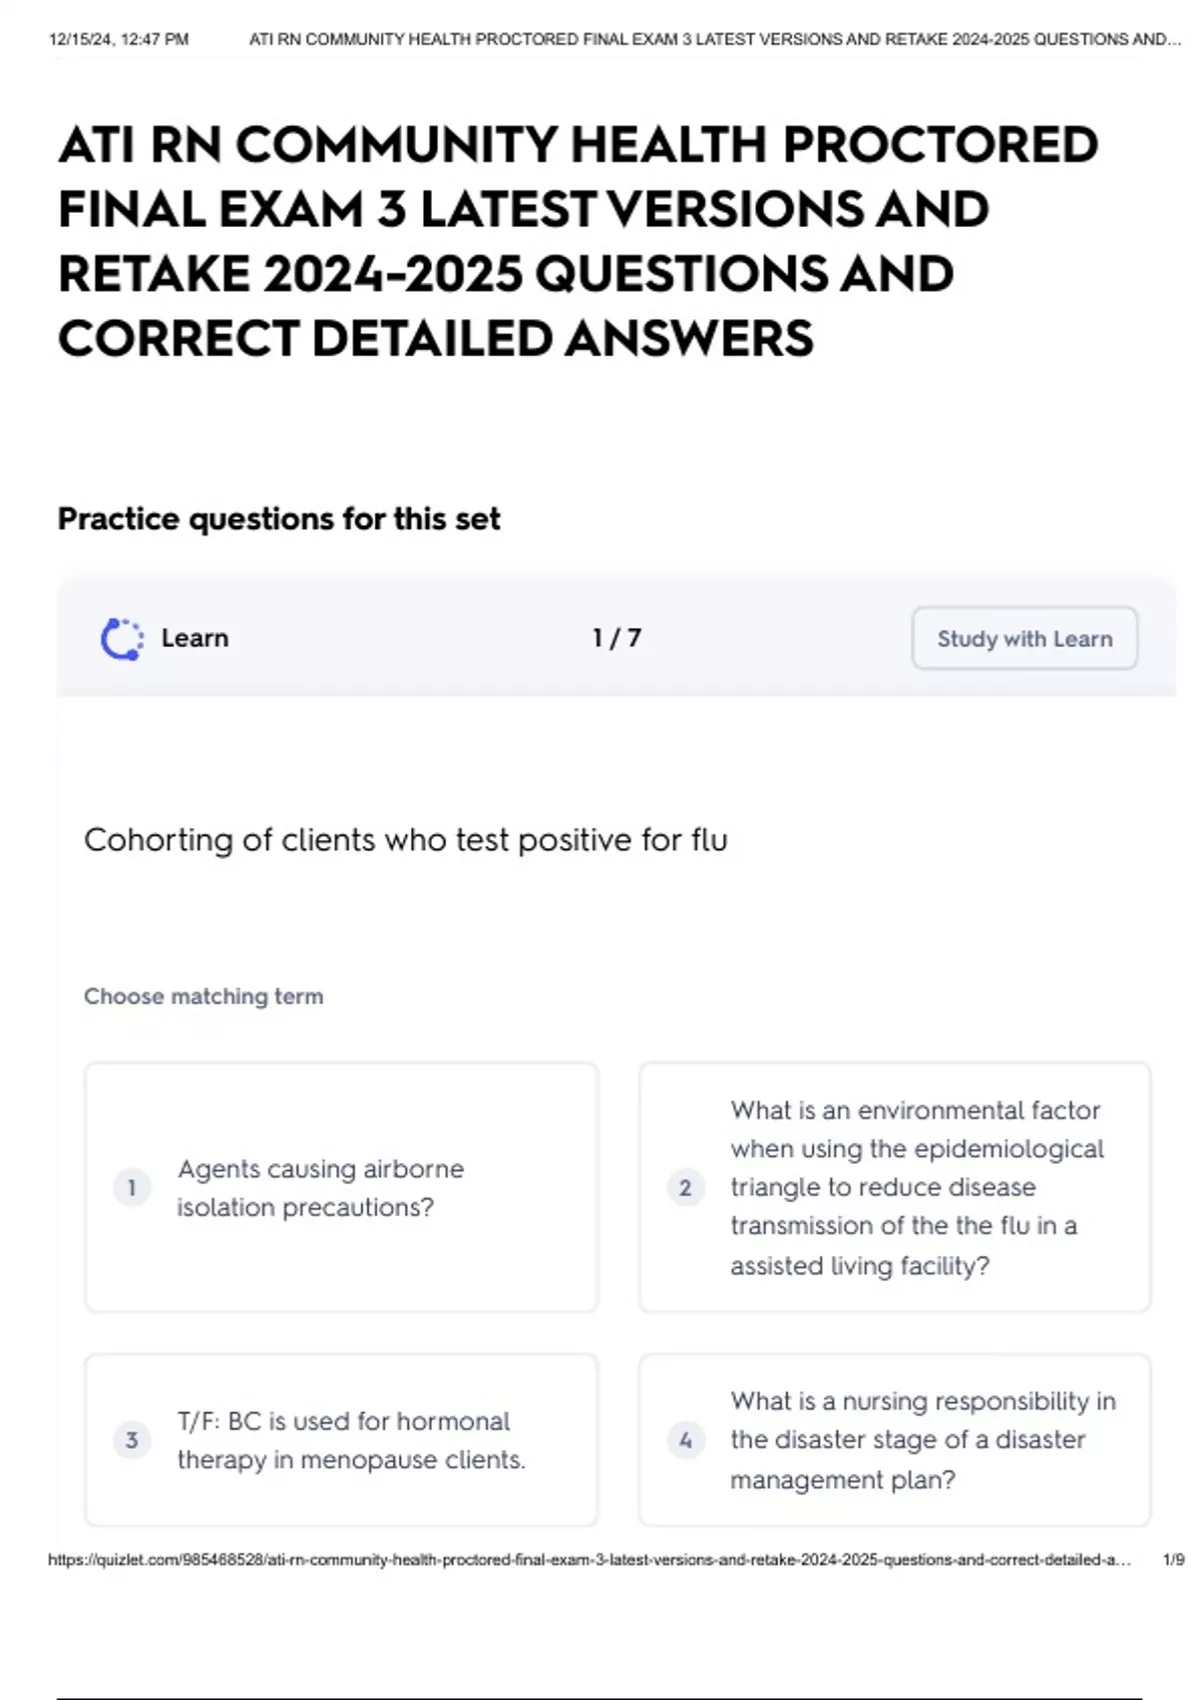This screenshot has height=1700, width=1200.
Task: Pick the "T/F: BC is used for hormonal therapy" option
Action: (351, 1440)
